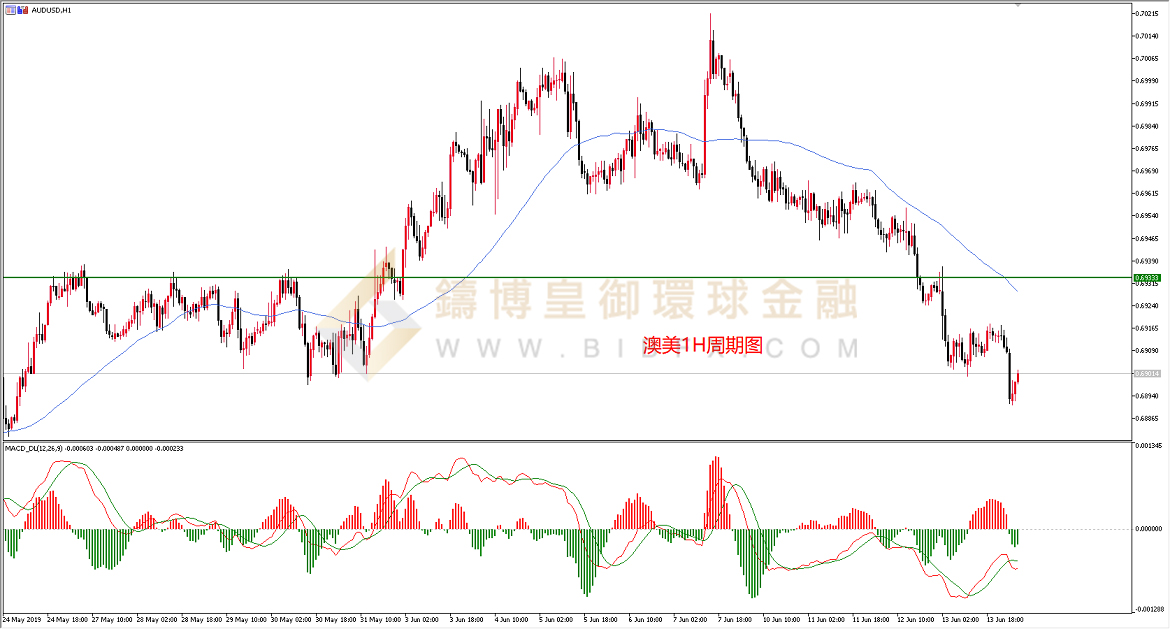Click the chart window icon beside AUDUSD

pos(9,10)
